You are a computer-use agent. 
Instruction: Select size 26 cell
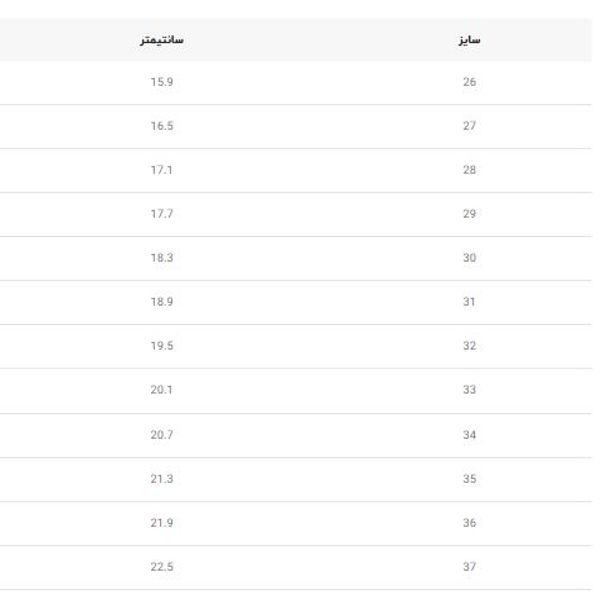tap(470, 82)
